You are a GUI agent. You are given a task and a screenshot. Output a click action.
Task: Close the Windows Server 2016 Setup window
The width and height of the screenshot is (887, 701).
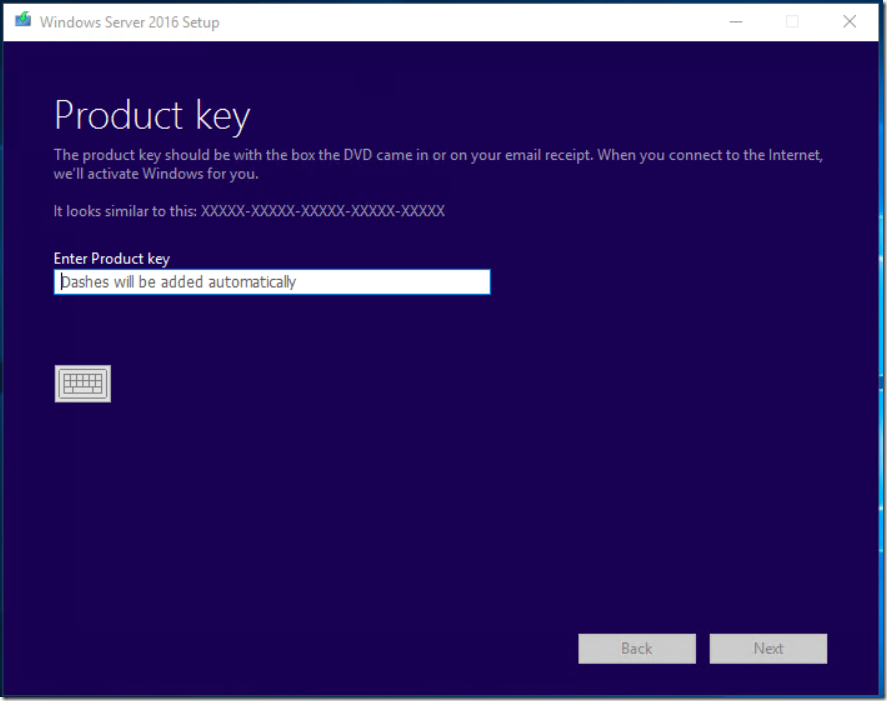[850, 21]
